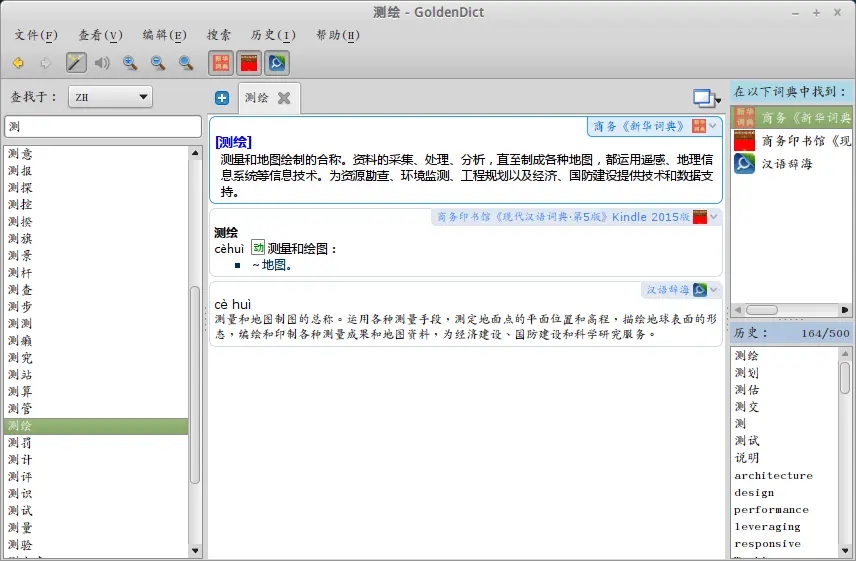Viewport: 856px width, 561px height.
Task: Toggle the red 现代汉语词典 toolbar icon
Action: click(249, 63)
